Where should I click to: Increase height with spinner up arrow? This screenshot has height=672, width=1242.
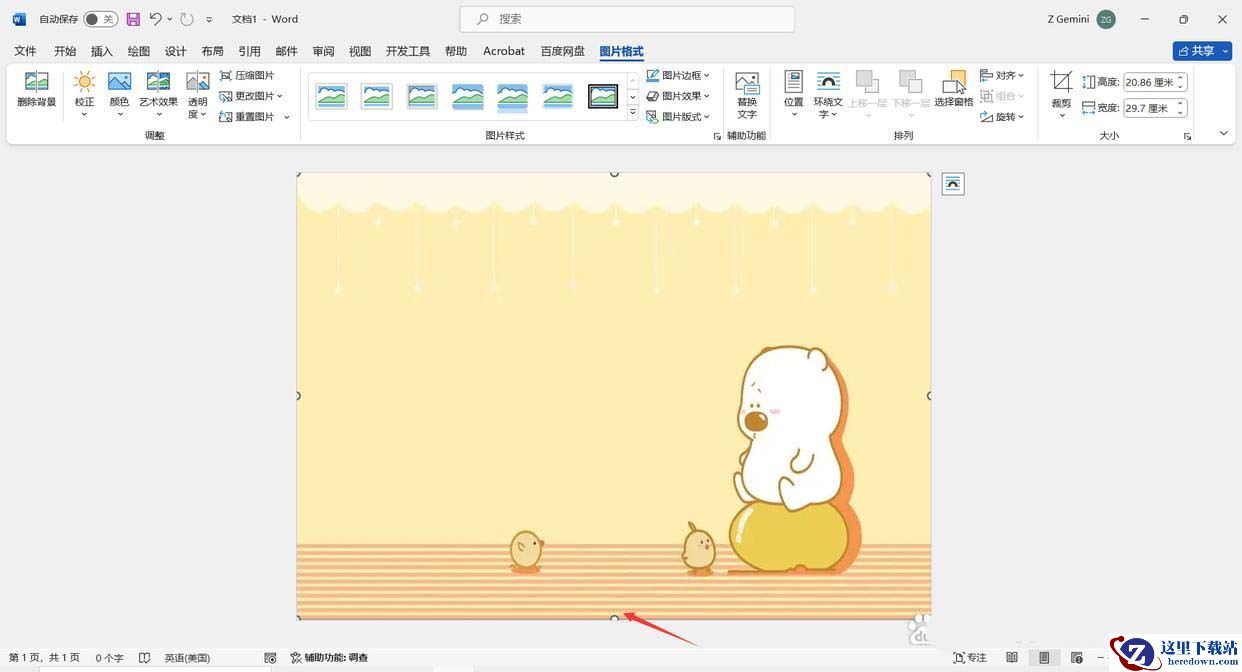tap(1181, 78)
